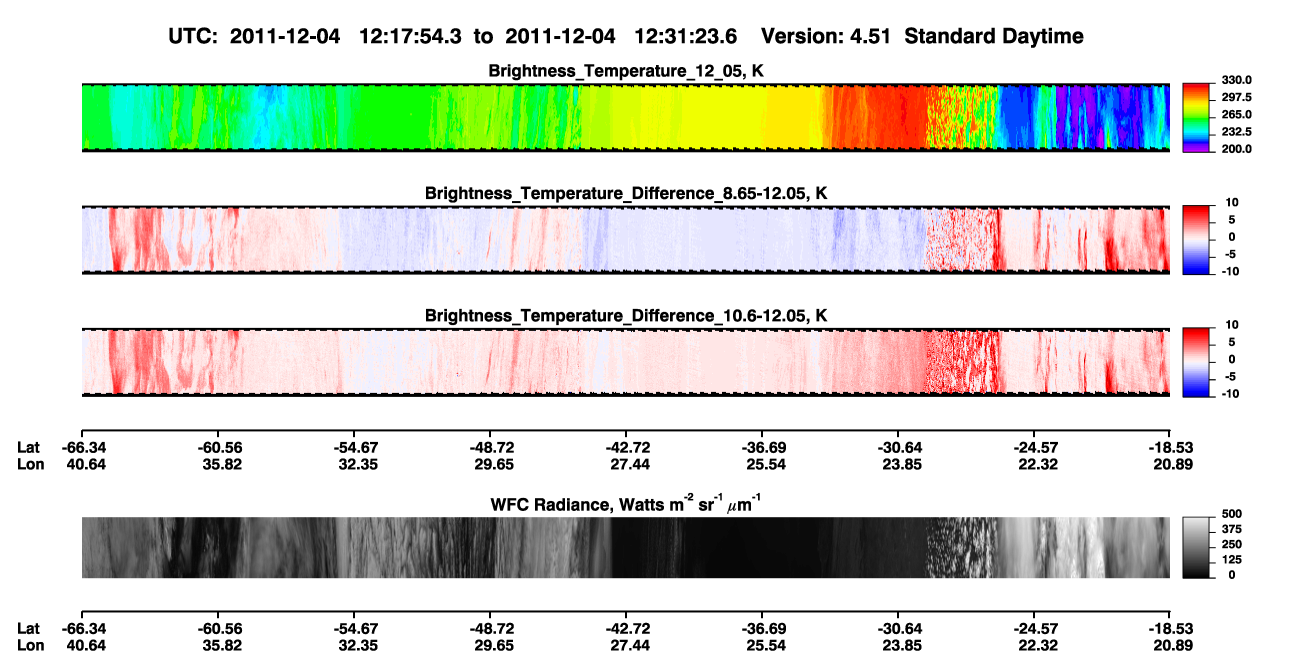The width and height of the screenshot is (1300, 667).
Task: Open the grayscale WFC Radiance image strip
Action: point(625,547)
